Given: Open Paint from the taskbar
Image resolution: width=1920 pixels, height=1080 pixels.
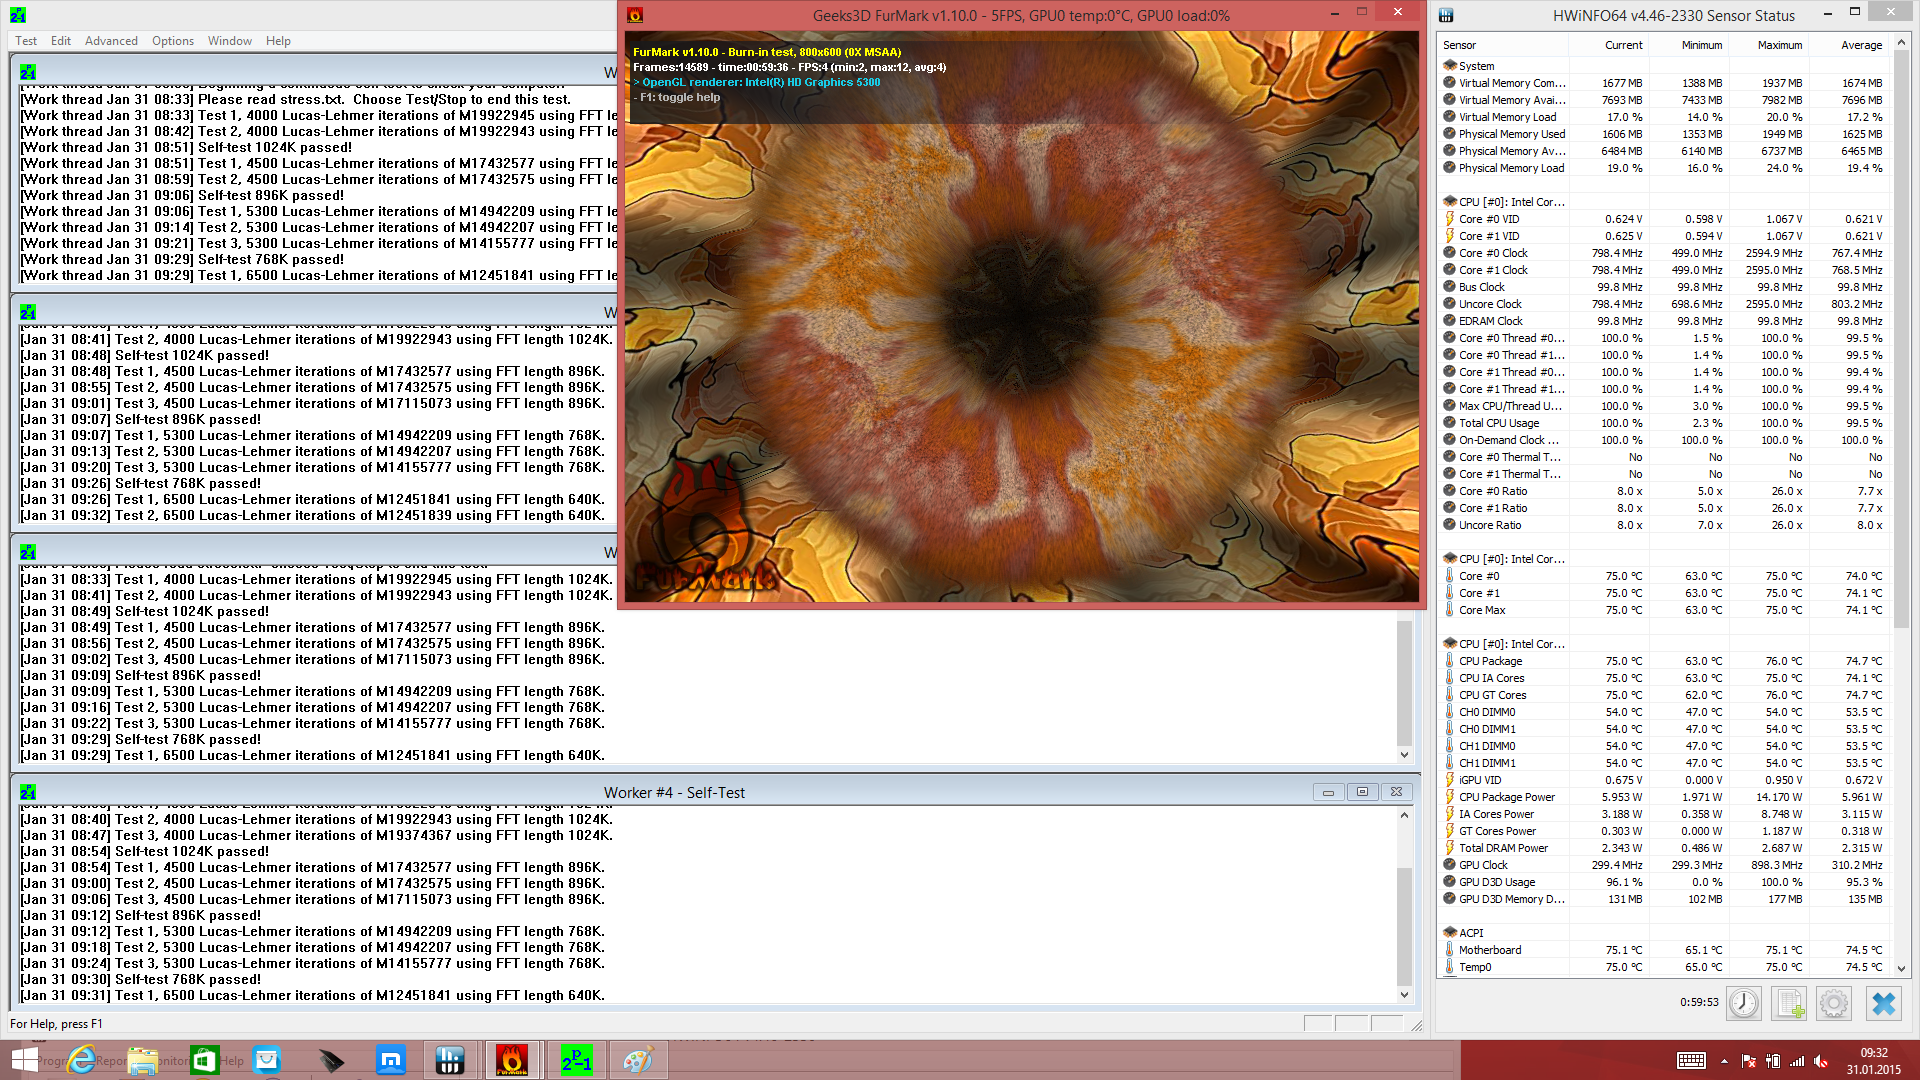Looking at the screenshot, I should tap(638, 1060).
